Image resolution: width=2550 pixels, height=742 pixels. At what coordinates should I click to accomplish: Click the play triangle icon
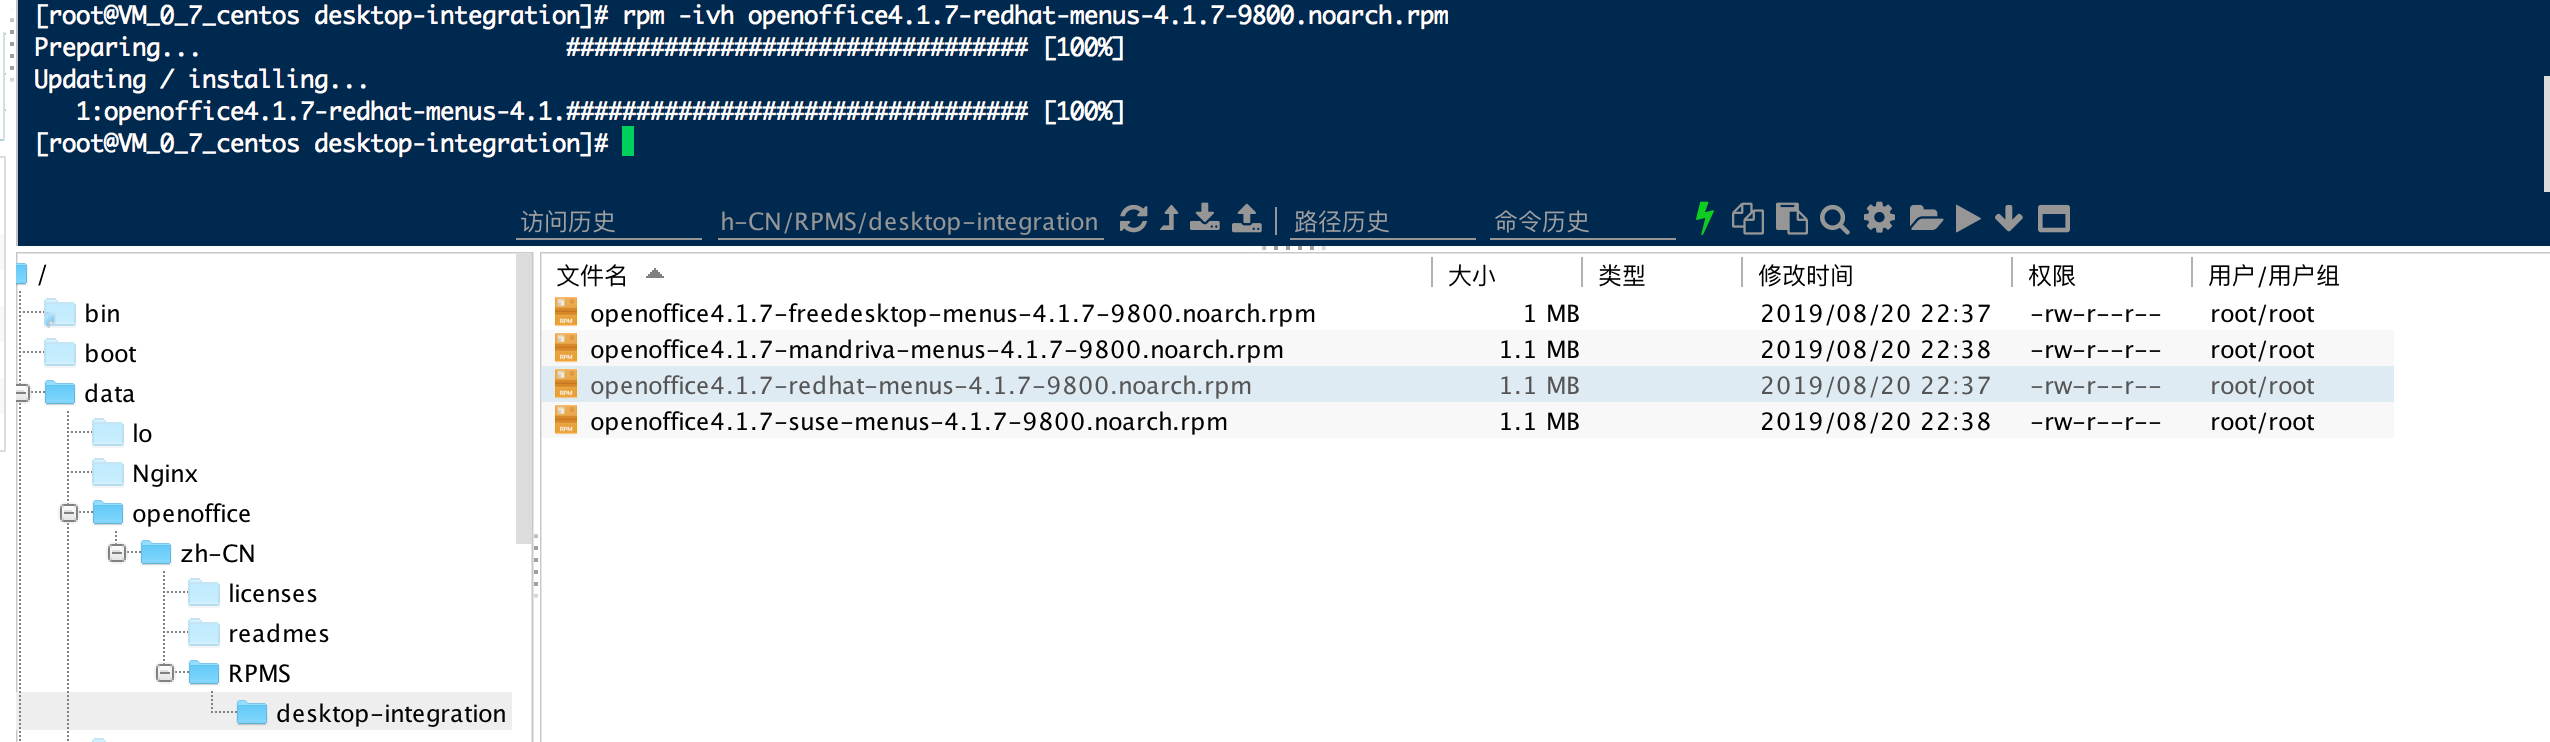point(1967,218)
